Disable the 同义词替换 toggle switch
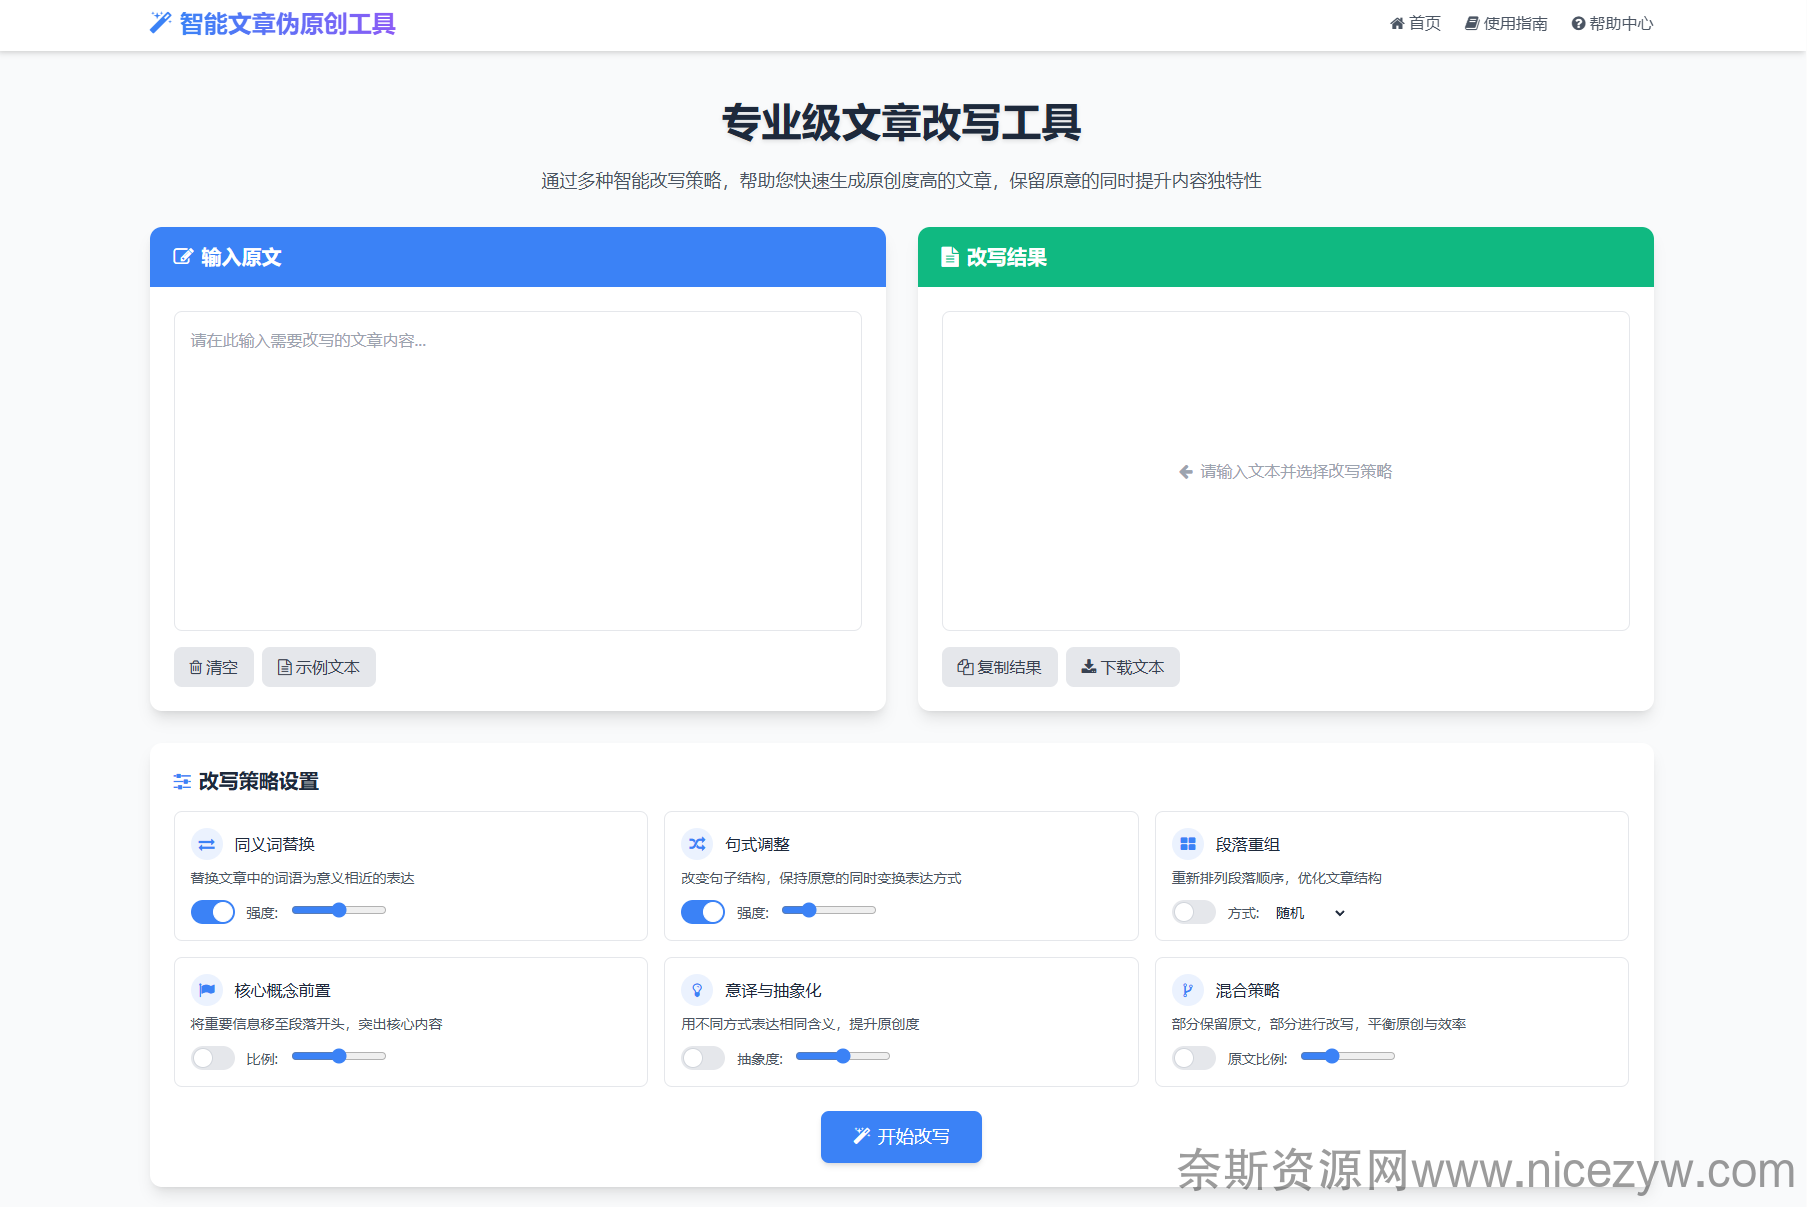 (213, 912)
